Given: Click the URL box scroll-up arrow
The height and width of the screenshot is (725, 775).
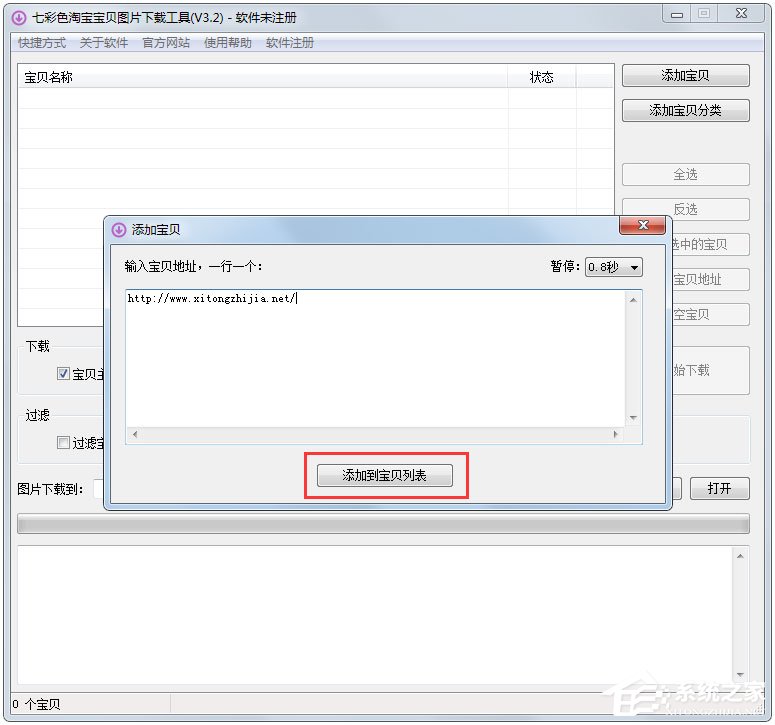Looking at the screenshot, I should (x=632, y=299).
